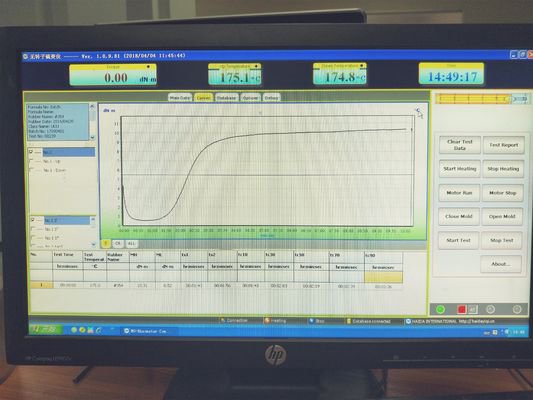This screenshot has width=533, height=400.
Task: Click up arrow of lower curve list
Action: [93, 220]
